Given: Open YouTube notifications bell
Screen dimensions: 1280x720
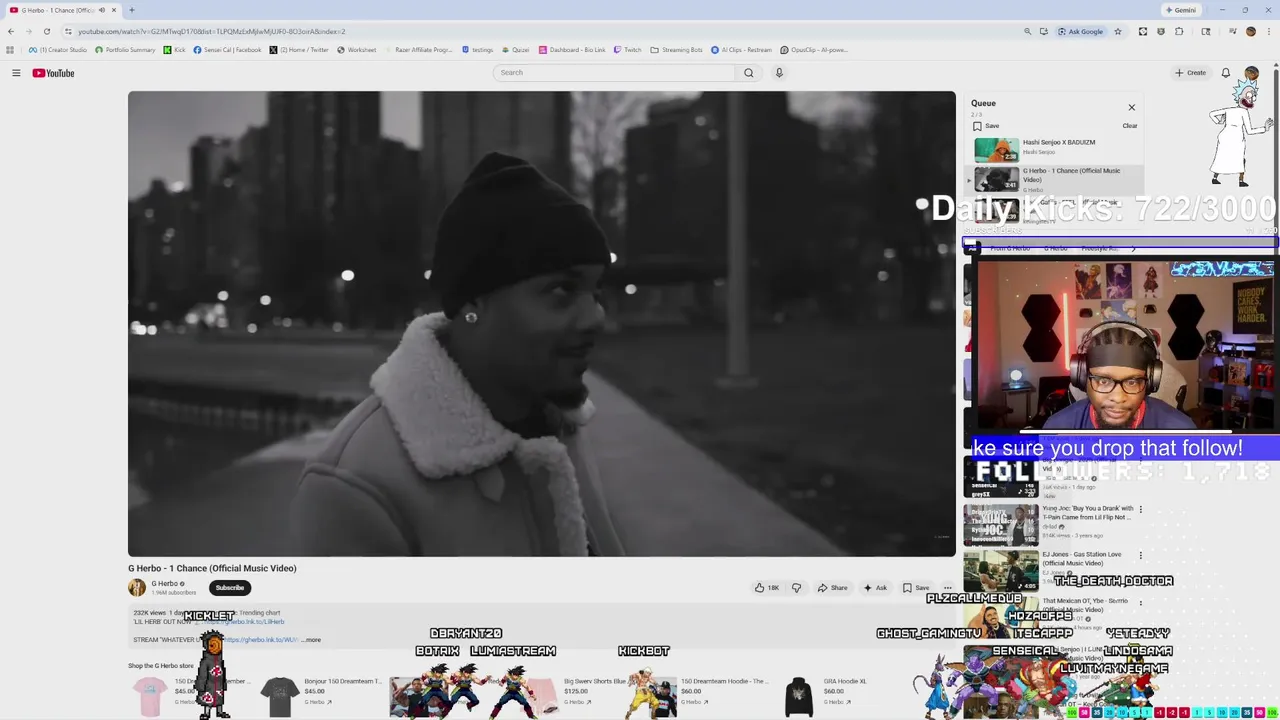Looking at the screenshot, I should (1226, 73).
